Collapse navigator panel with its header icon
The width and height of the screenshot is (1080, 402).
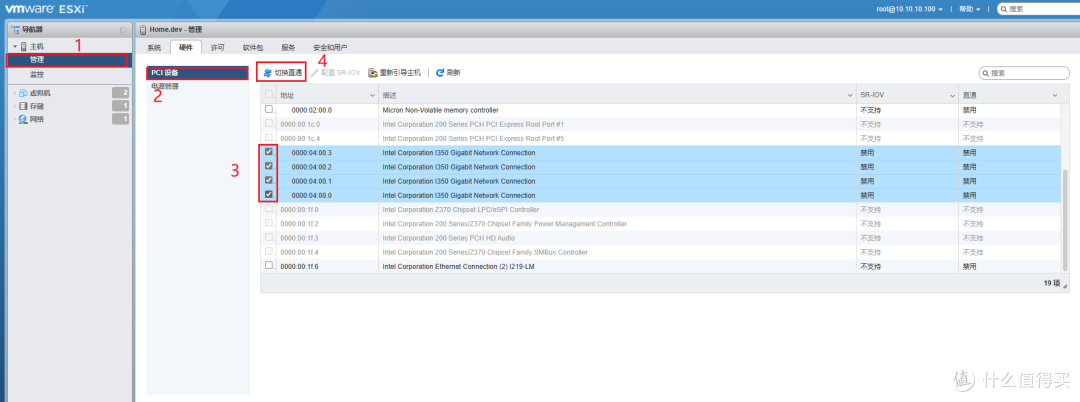tap(122, 30)
